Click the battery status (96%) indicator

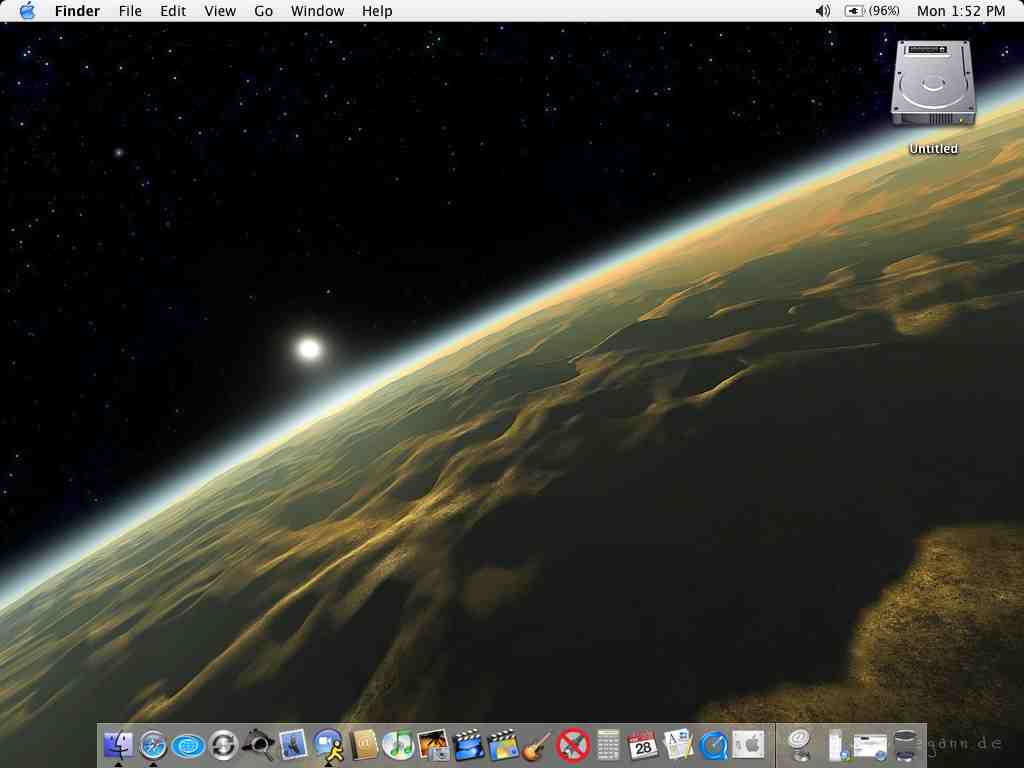coord(872,11)
